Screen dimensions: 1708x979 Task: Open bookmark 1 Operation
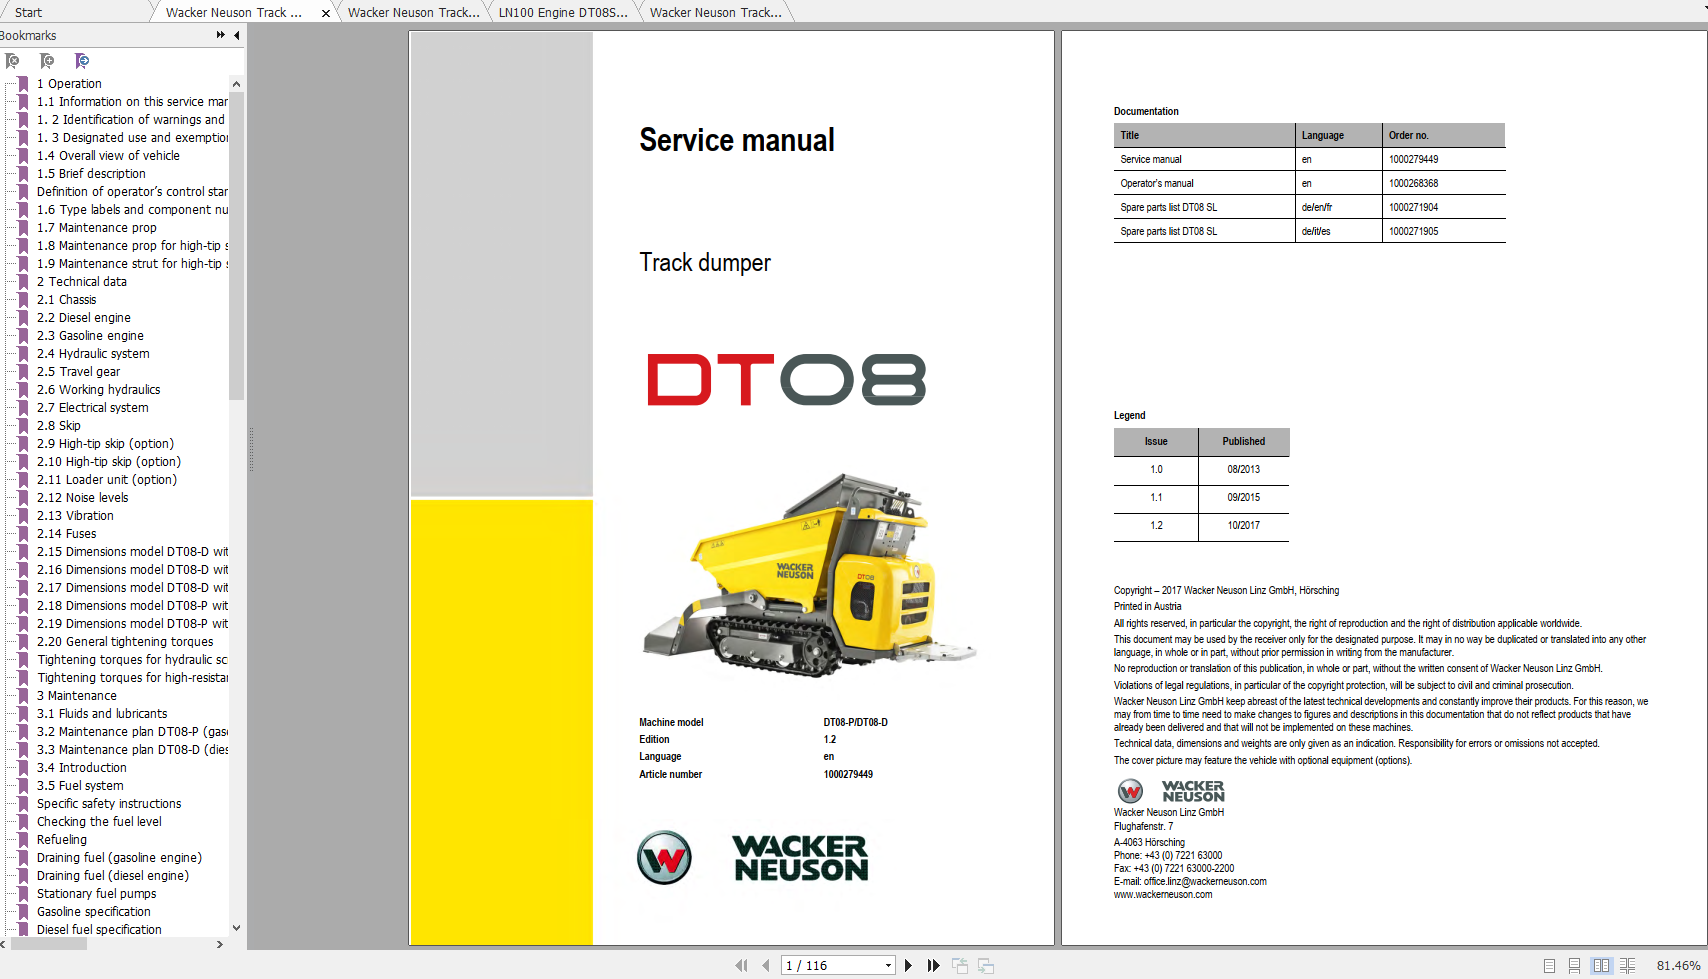[x=69, y=84]
